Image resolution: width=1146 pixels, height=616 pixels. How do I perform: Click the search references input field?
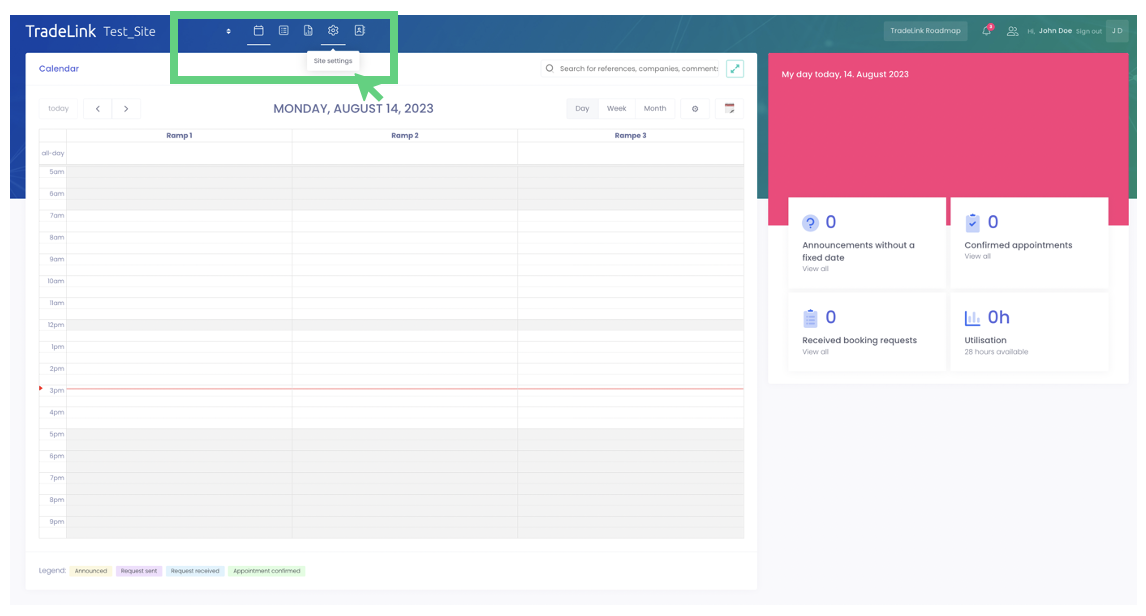638,69
